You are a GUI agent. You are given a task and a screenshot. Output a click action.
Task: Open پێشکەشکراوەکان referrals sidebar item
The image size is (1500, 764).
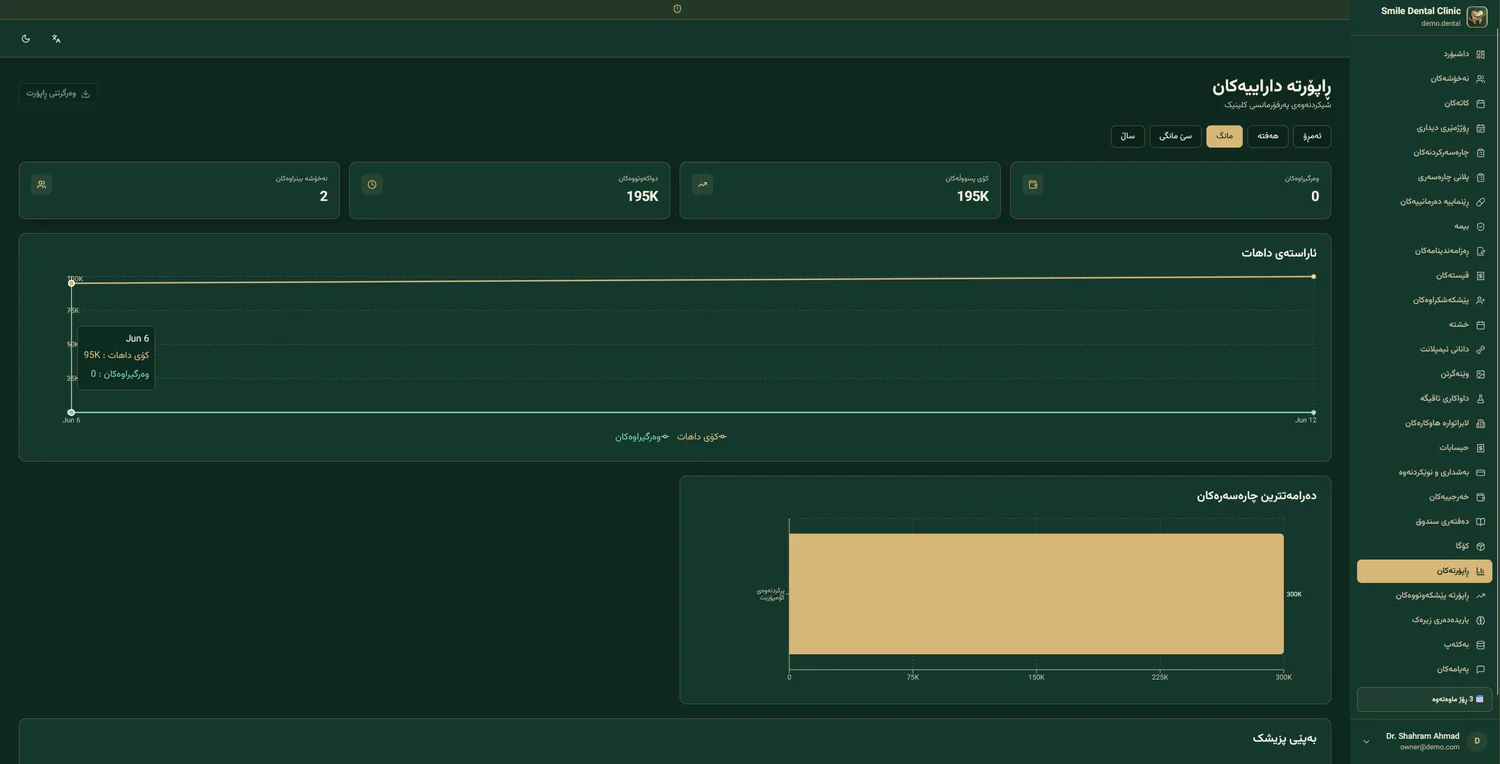tap(1424, 300)
